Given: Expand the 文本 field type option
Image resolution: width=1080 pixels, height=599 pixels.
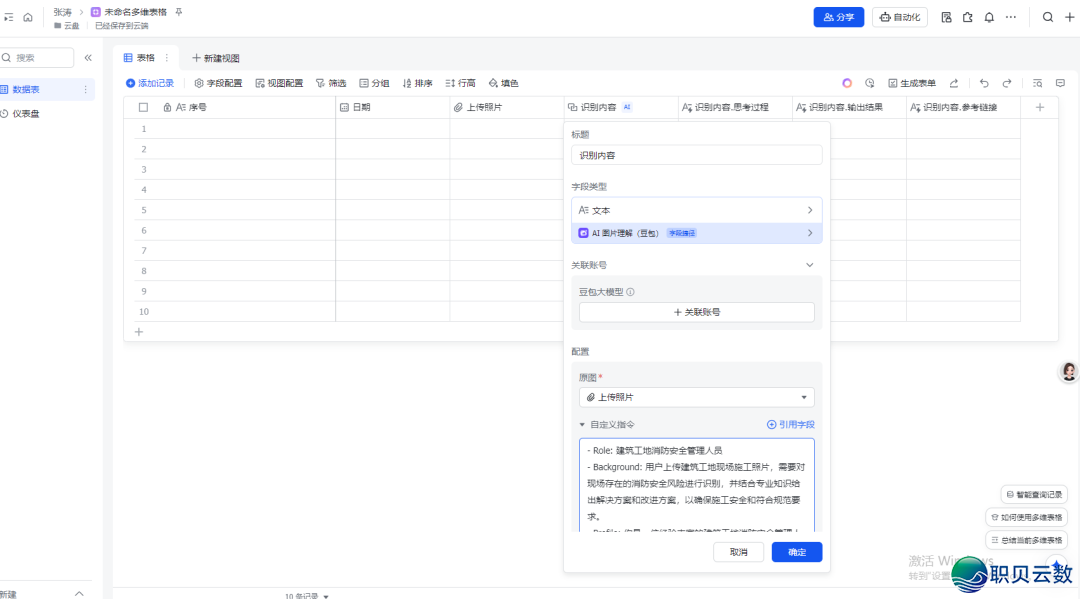Looking at the screenshot, I should (696, 210).
